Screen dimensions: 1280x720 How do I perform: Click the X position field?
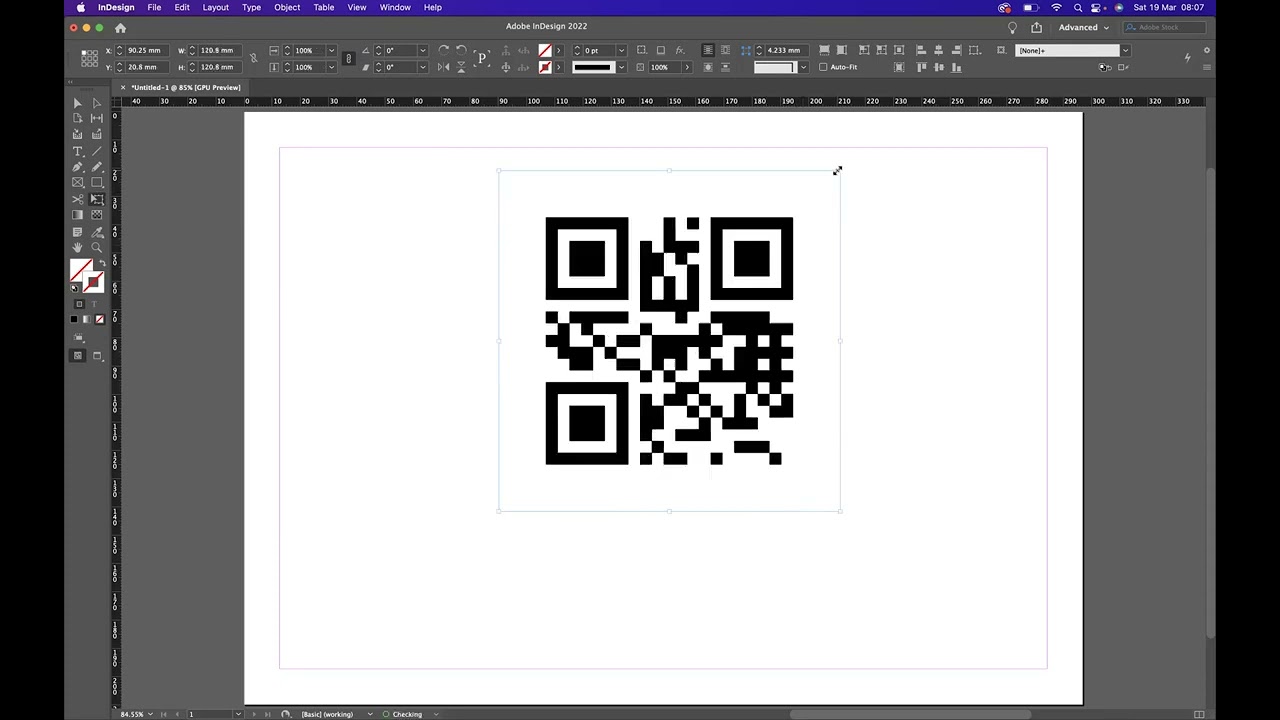pyautogui.click(x=146, y=50)
